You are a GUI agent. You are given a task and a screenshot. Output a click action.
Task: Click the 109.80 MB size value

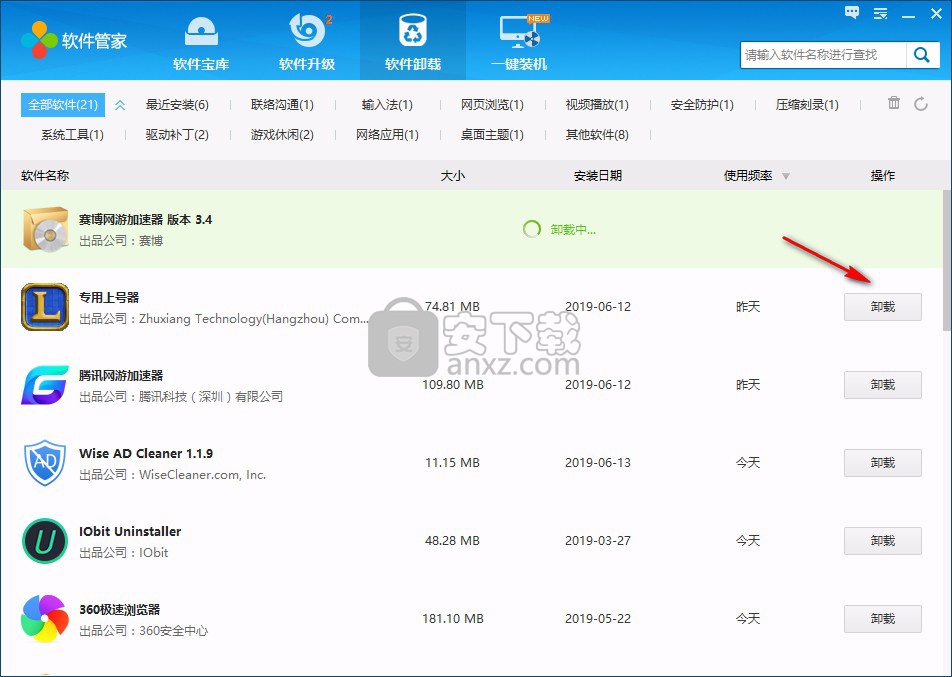pyautogui.click(x=453, y=384)
